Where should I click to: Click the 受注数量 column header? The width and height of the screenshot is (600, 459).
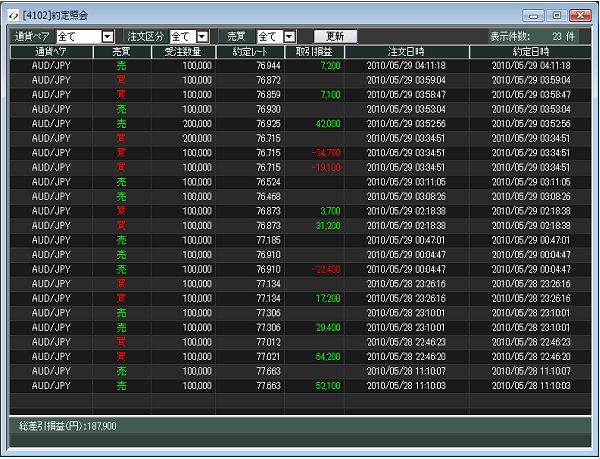[183, 50]
